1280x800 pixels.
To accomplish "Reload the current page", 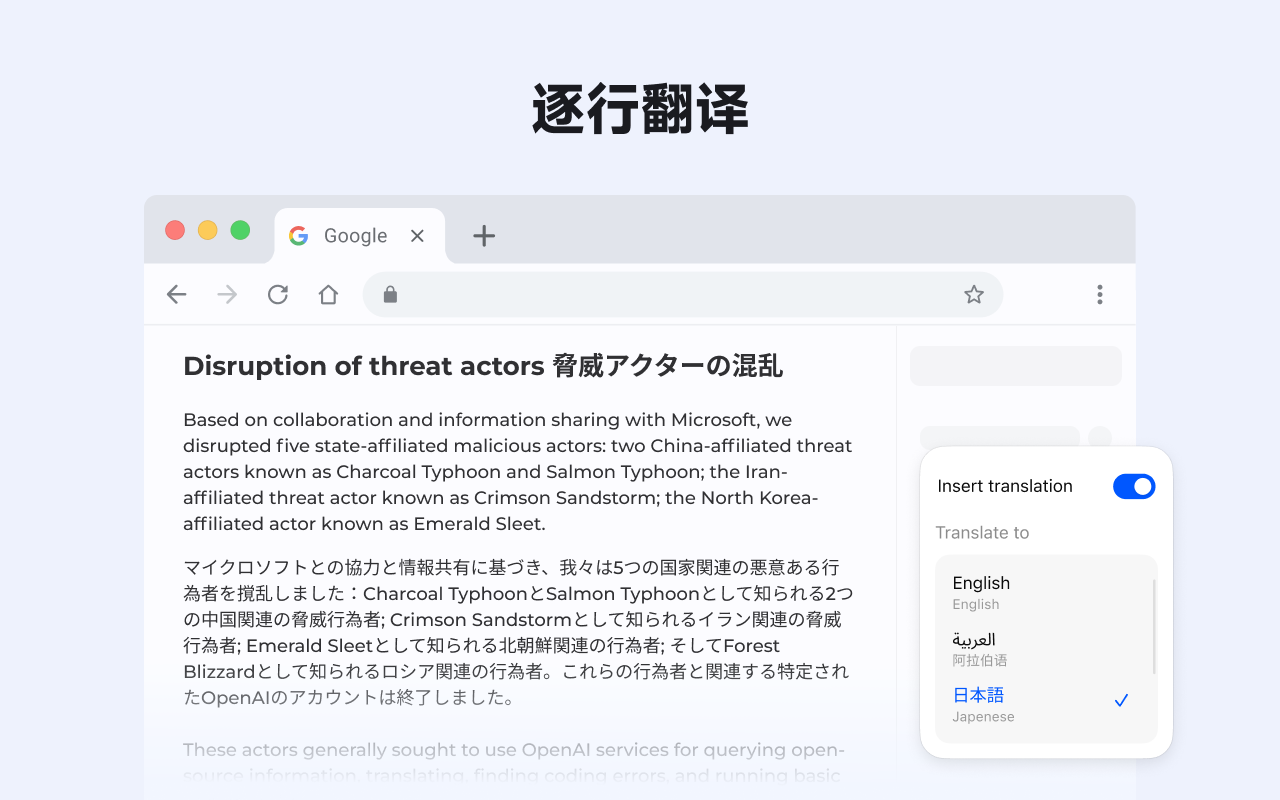I will point(277,294).
